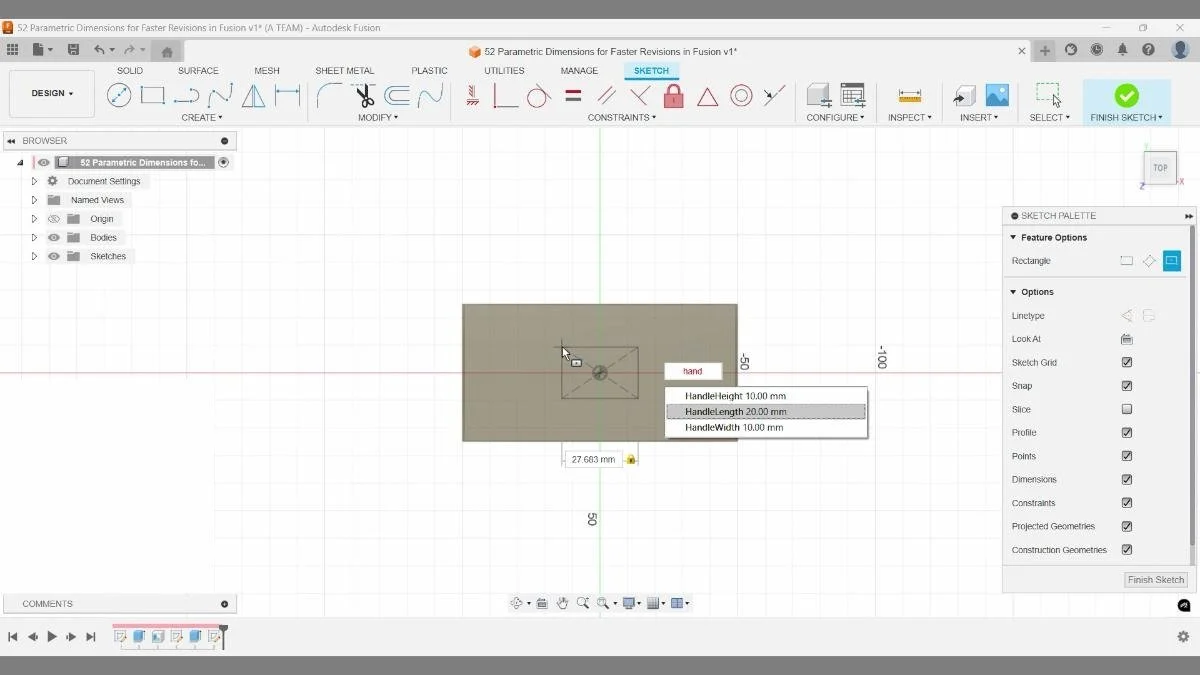Hide the Bodies folder with its eye toggle
Image resolution: width=1200 pixels, height=675 pixels.
[53, 237]
